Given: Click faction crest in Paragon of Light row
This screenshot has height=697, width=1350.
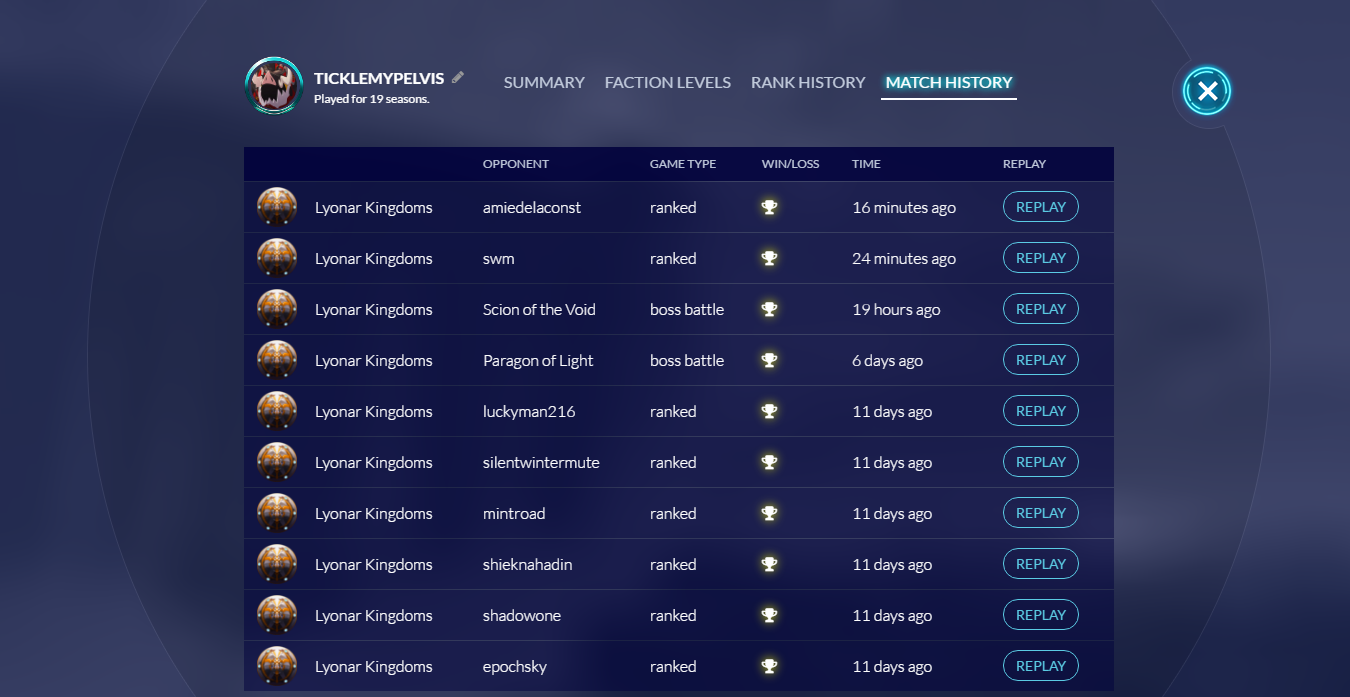Looking at the screenshot, I should (277, 360).
